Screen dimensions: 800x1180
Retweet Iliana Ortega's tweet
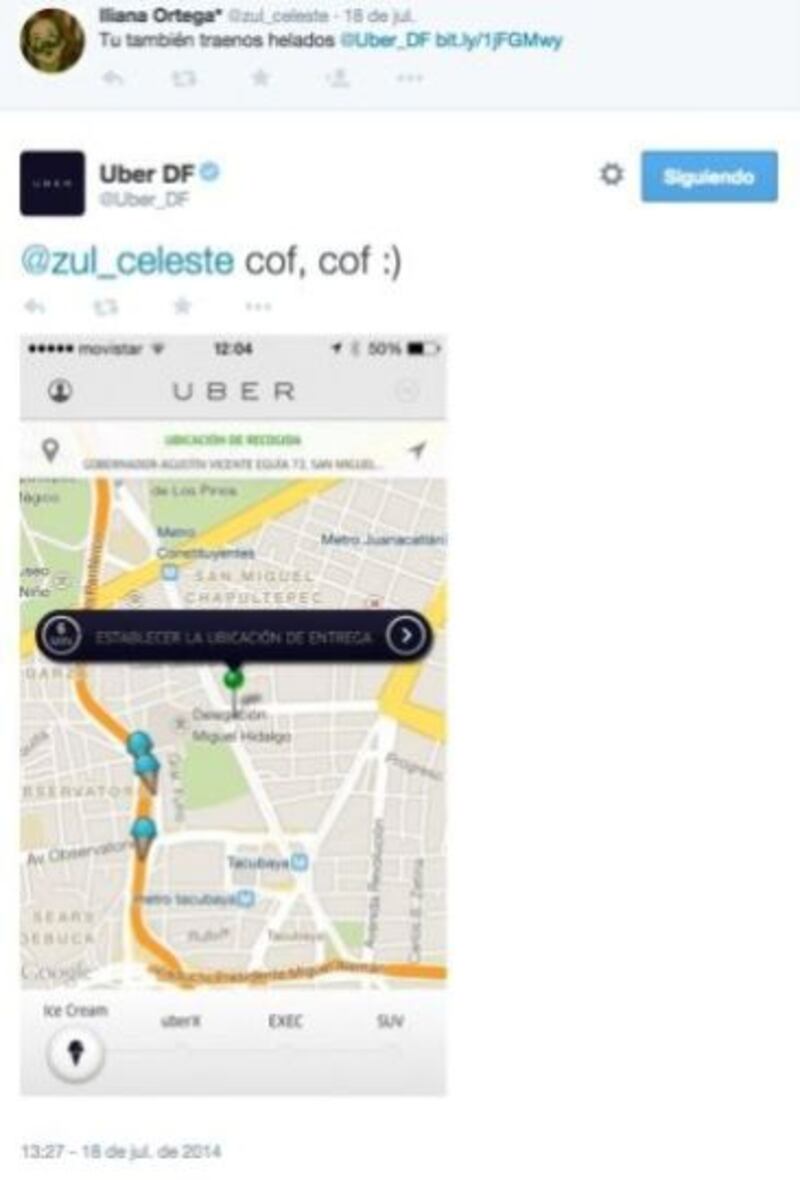(x=184, y=78)
